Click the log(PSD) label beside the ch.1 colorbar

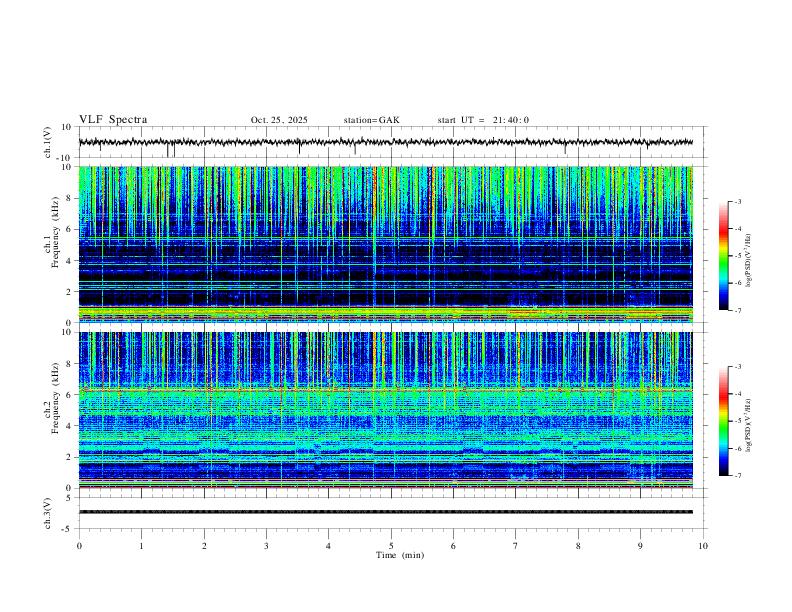[x=749, y=261]
